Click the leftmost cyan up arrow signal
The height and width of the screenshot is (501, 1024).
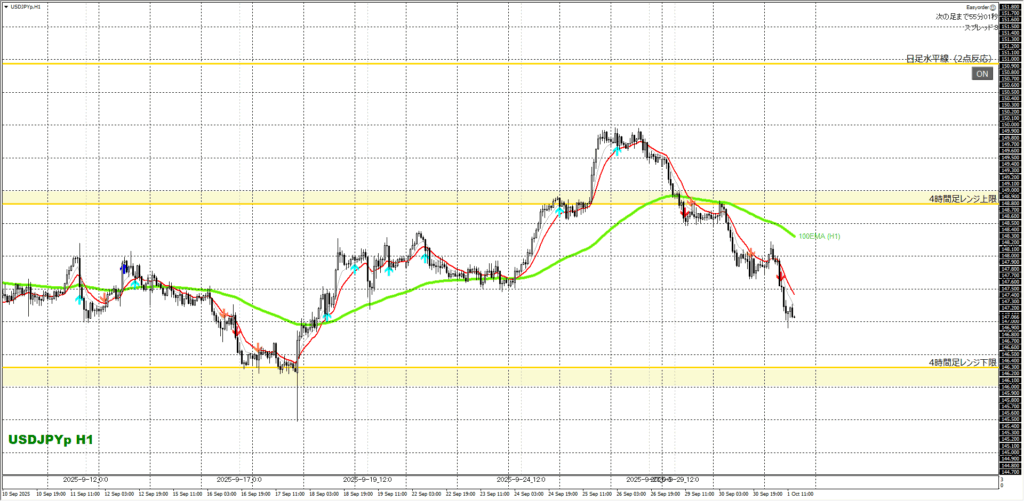(x=80, y=299)
